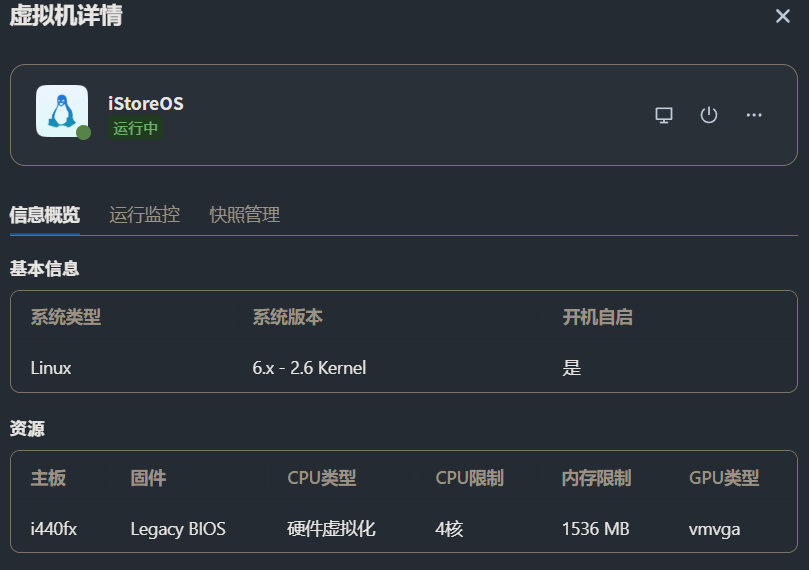The height and width of the screenshot is (570, 809).
Task: Click the iStoreOS virtual machine name
Action: [x=146, y=104]
